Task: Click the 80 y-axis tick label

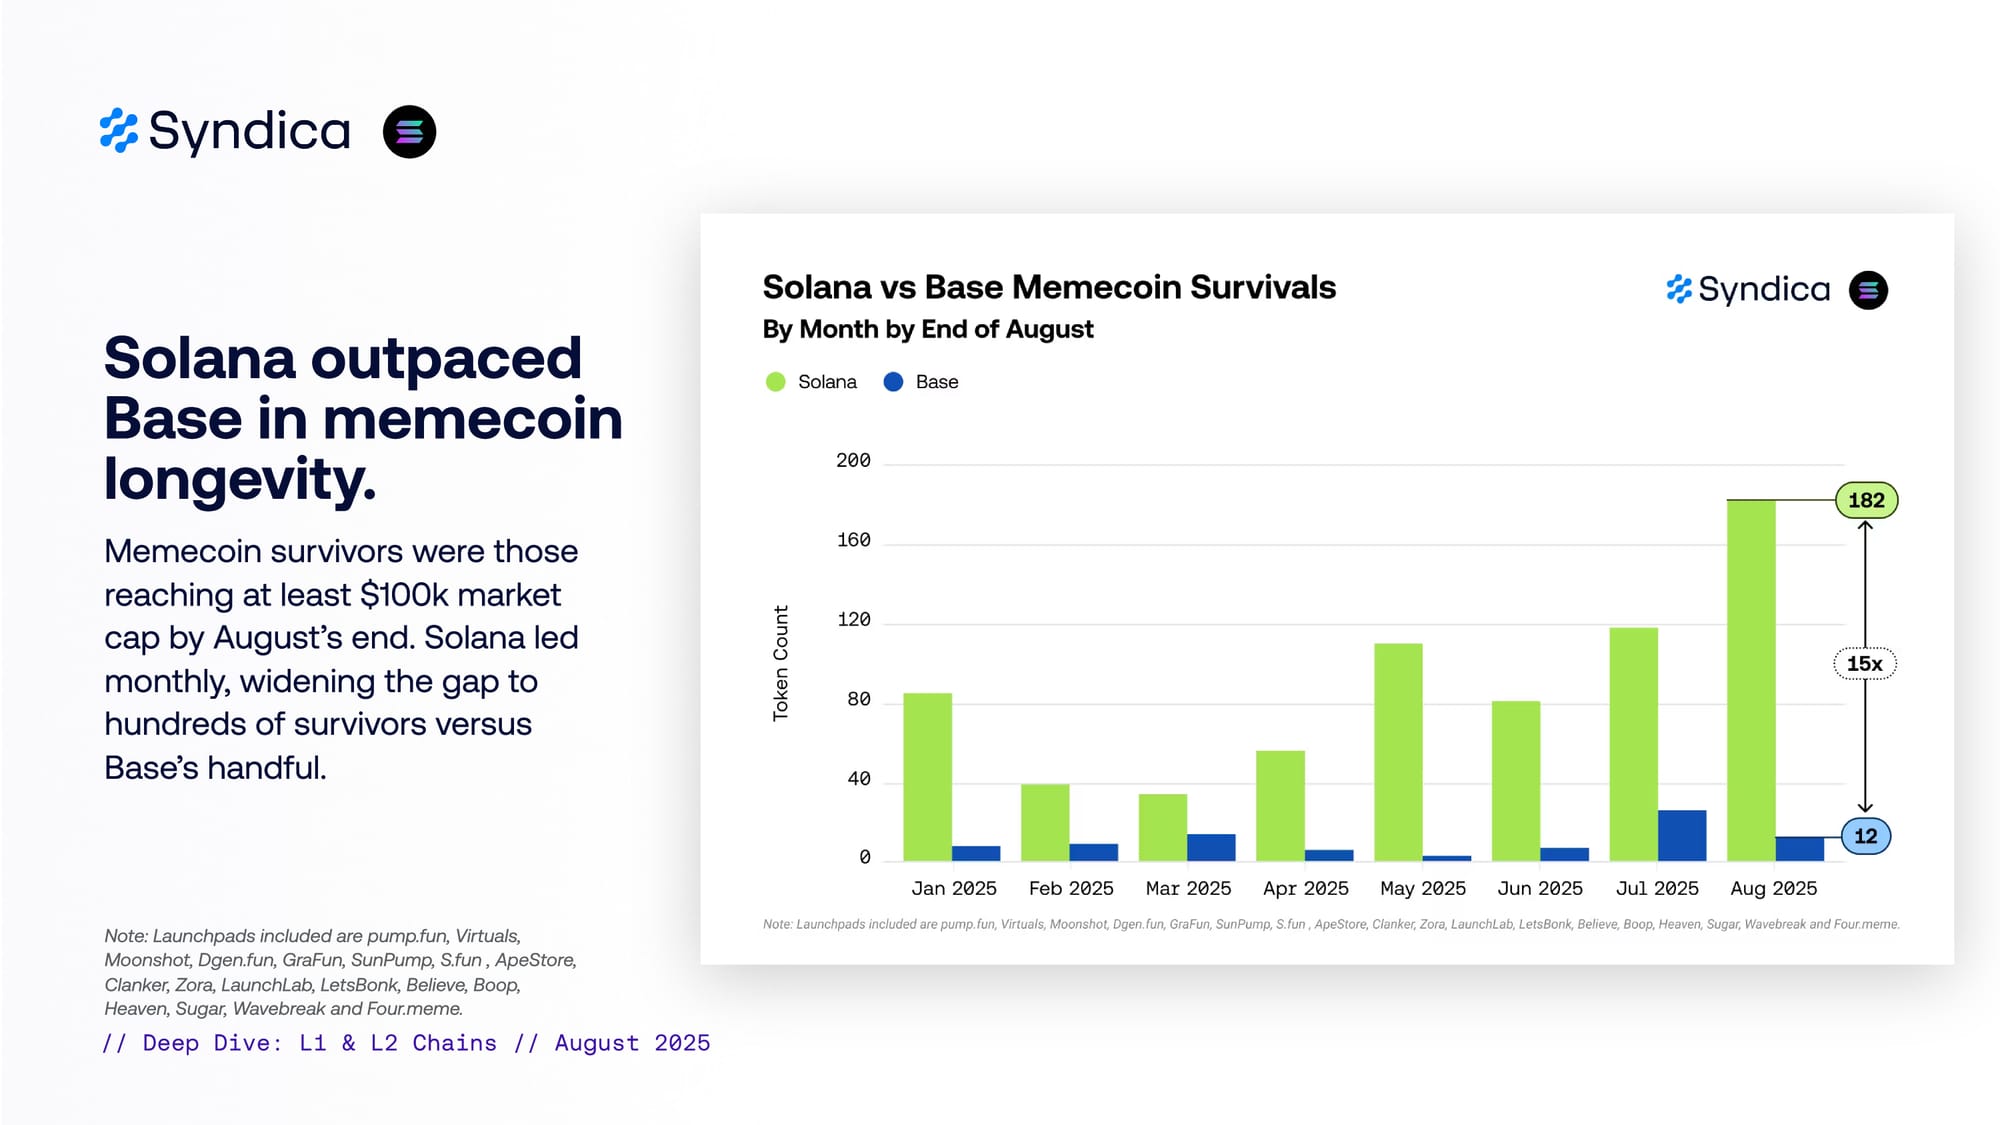Action: (x=859, y=700)
